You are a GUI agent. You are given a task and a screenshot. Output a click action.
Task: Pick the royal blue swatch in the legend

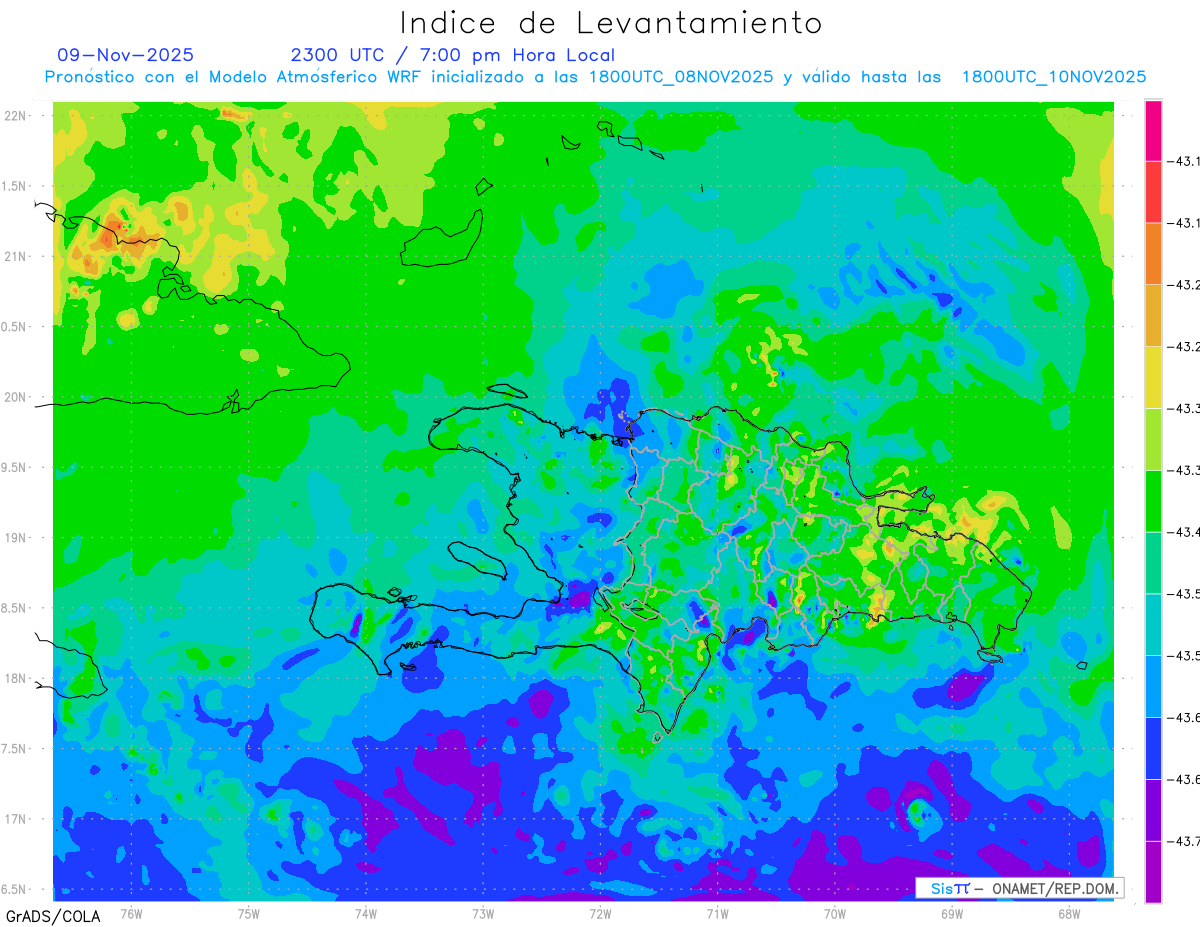1153,748
